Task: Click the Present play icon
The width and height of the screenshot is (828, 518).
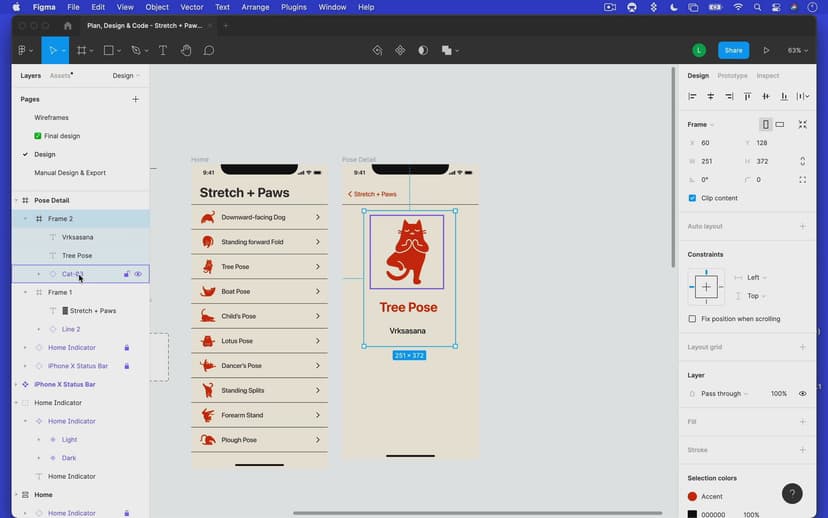Action: click(x=766, y=50)
